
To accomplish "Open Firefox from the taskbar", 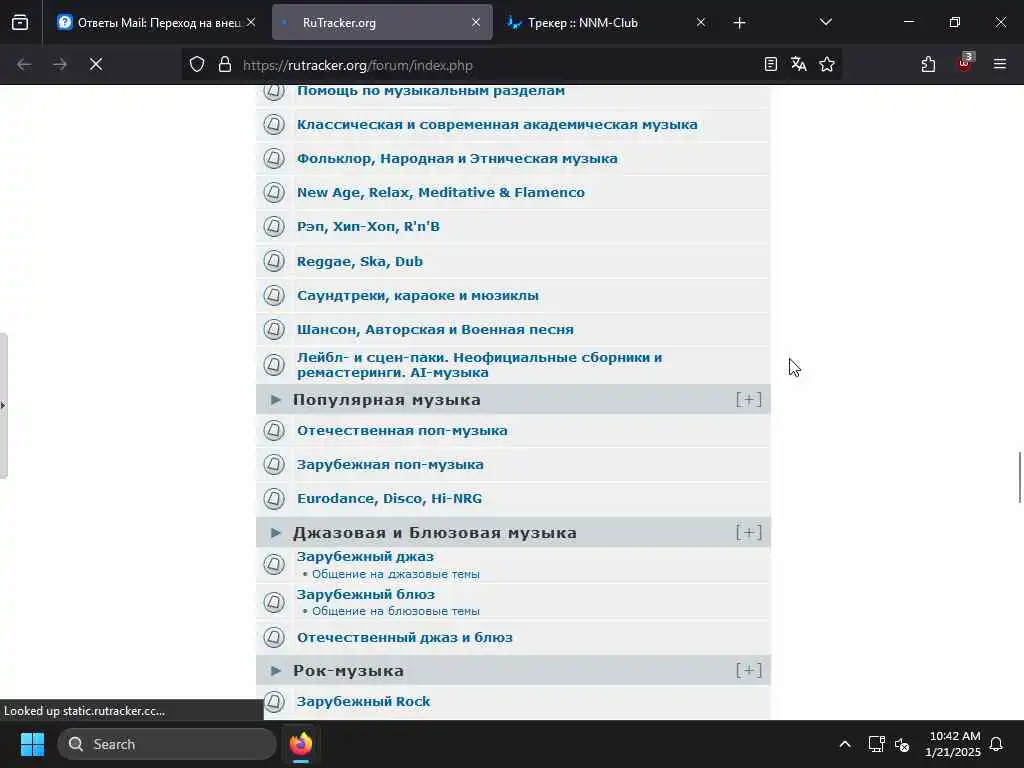I will [x=301, y=744].
